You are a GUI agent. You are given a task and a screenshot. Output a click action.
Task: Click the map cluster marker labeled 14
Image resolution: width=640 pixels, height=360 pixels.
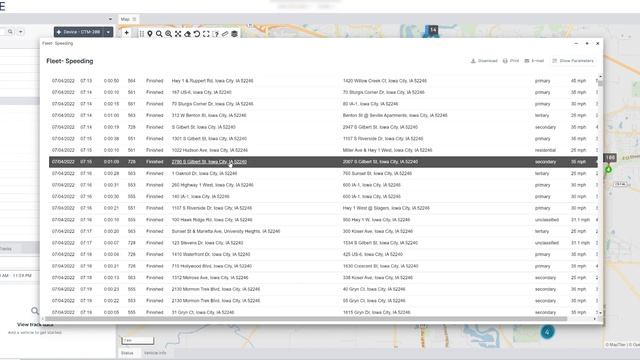(x=433, y=30)
